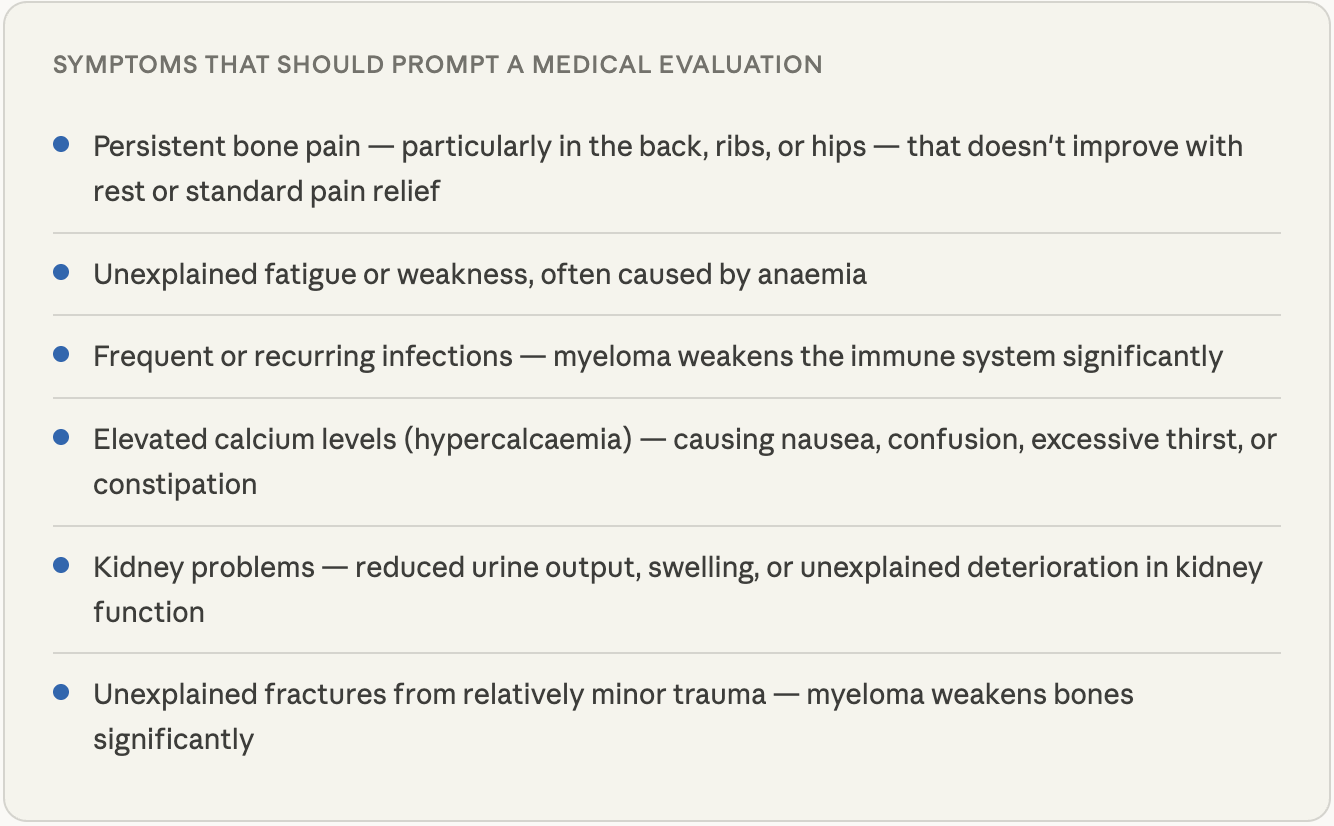The image size is (1334, 826).
Task: Click the blue dot beside Elevated calcium levels
Action: pyautogui.click(x=61, y=438)
